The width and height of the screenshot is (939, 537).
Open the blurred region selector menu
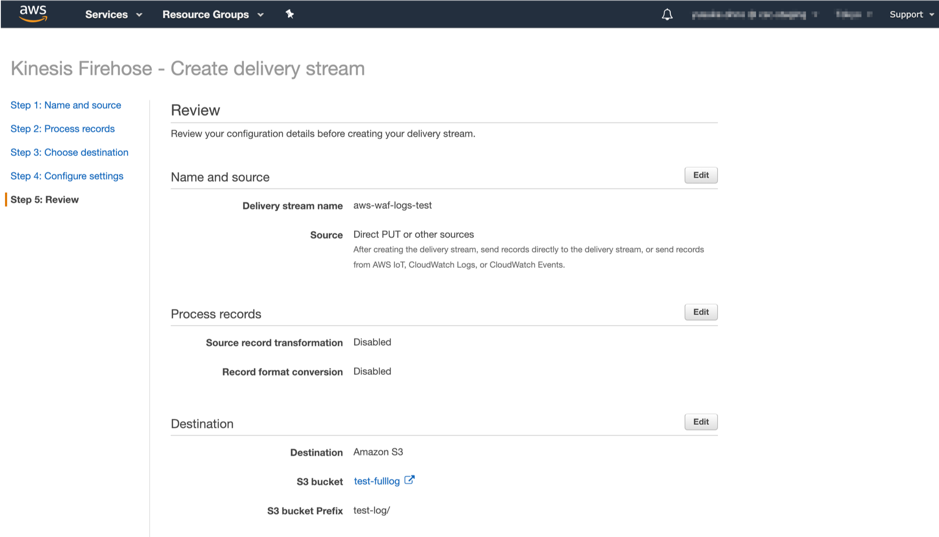click(x=853, y=14)
